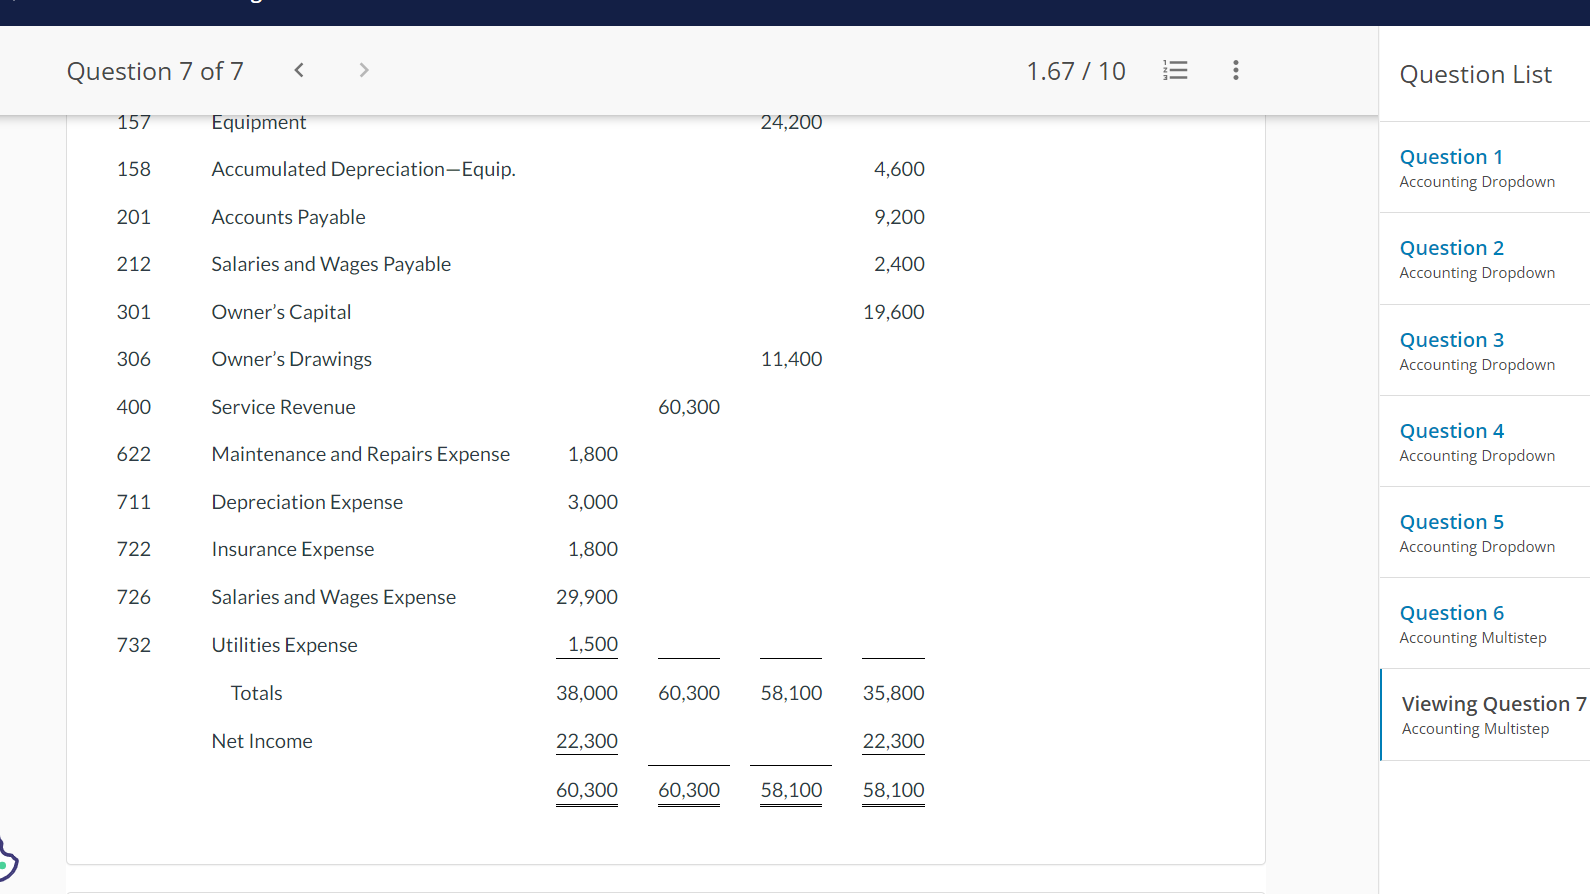Click account number 301
1590x894 pixels.
(134, 312)
